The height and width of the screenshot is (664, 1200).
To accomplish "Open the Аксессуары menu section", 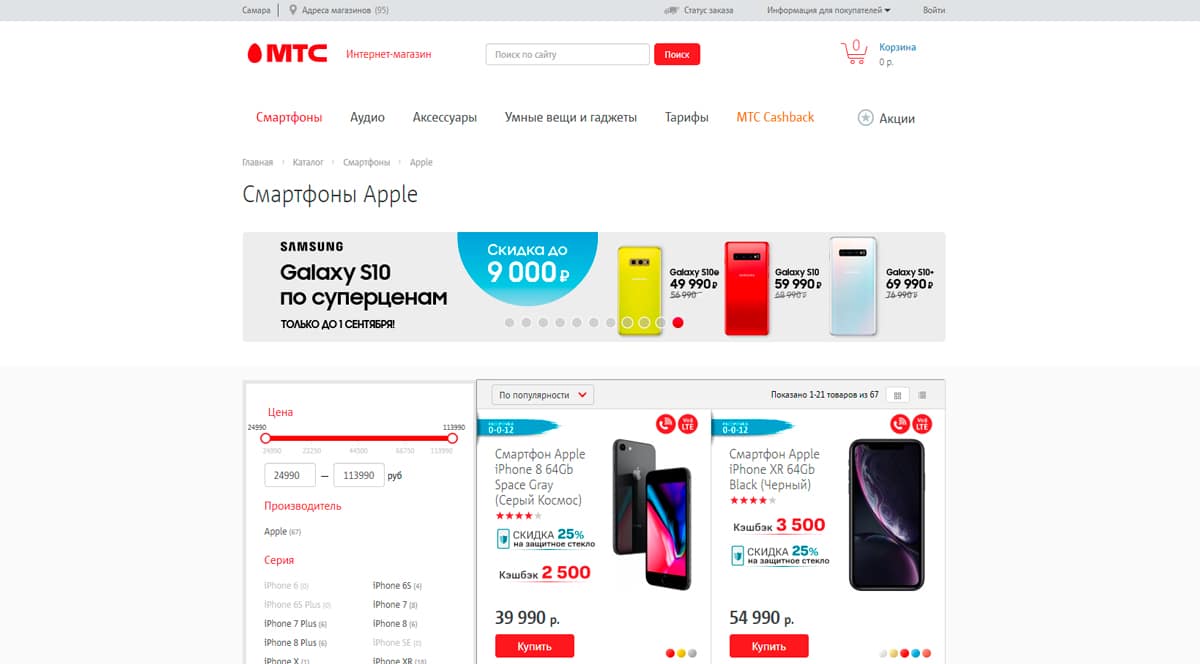I will (x=445, y=117).
